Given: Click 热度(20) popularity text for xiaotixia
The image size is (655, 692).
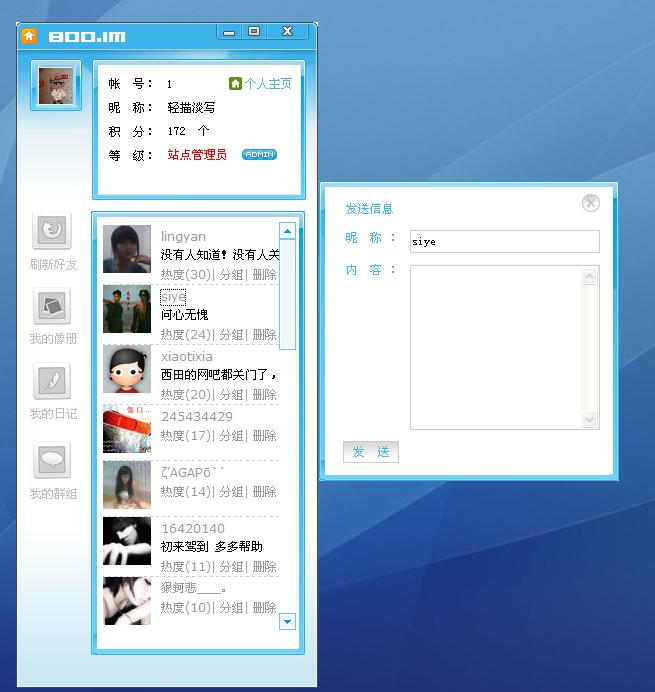Looking at the screenshot, I should 186,395.
